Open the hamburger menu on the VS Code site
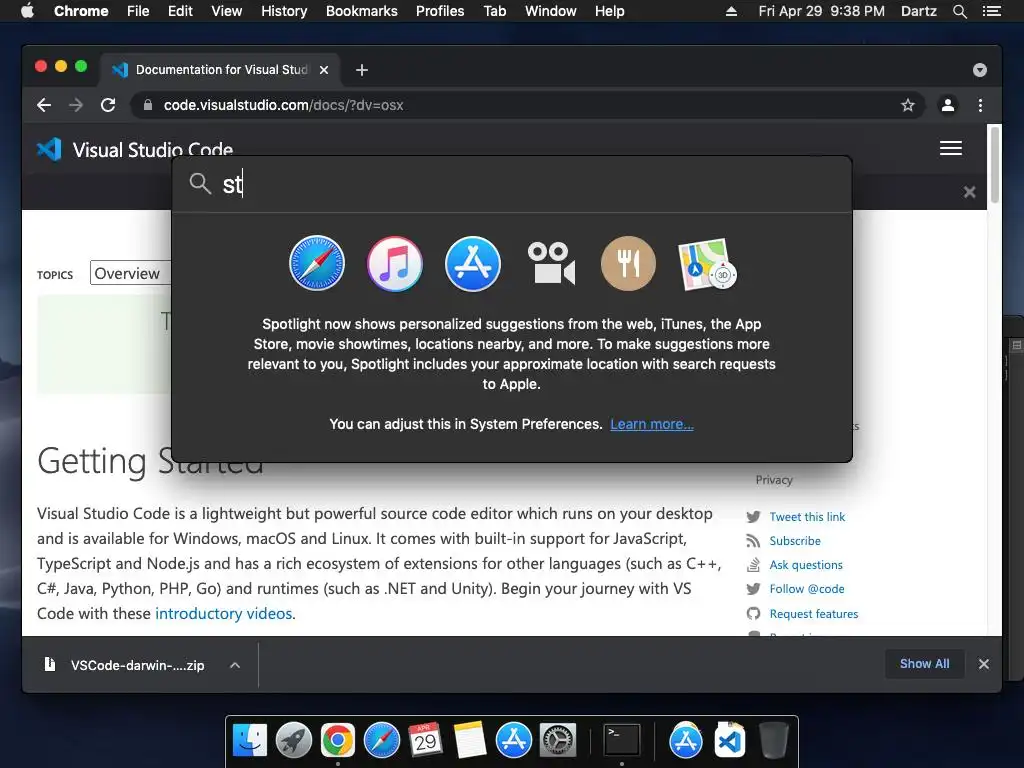 pos(951,148)
